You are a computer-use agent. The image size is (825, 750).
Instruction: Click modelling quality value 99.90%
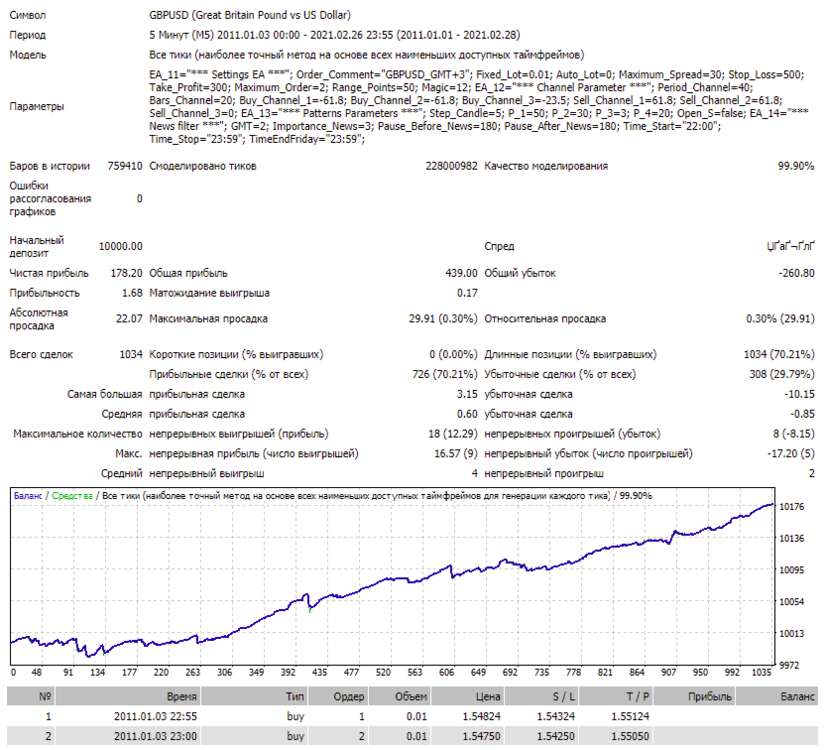(x=796, y=166)
